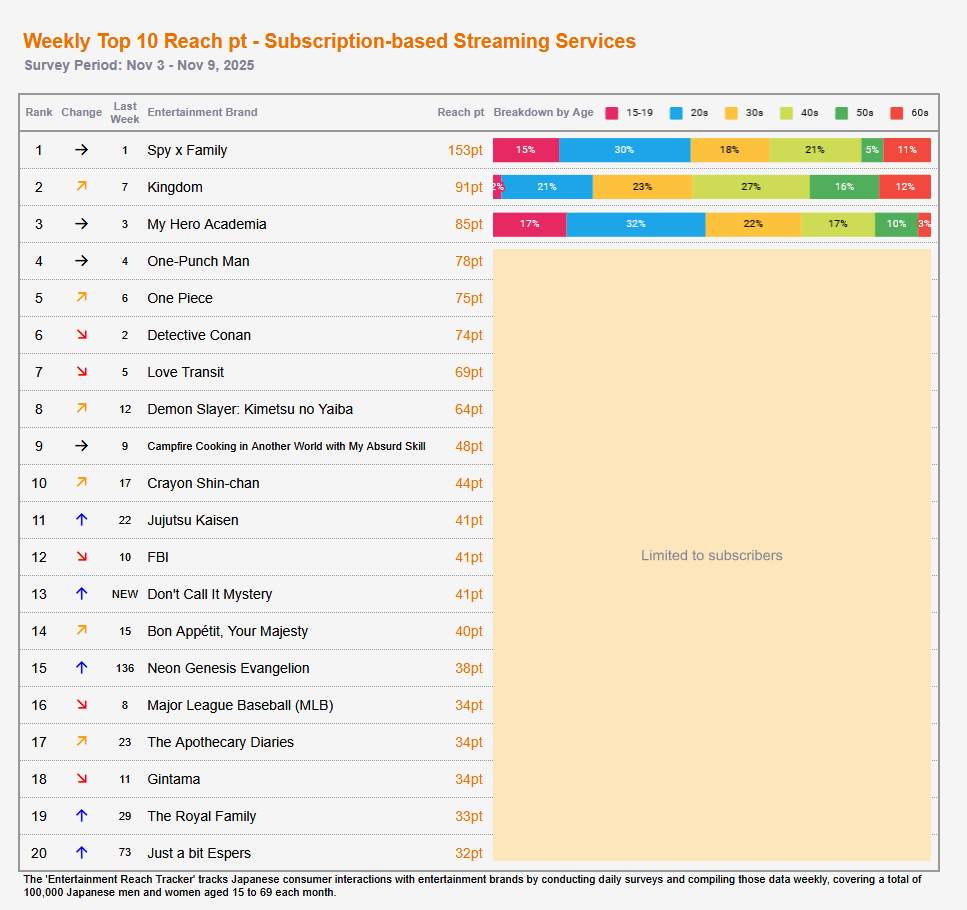Screen dimensions: 967x910
Task: Click the red down arrow for Major League Baseball
Action: [x=81, y=705]
